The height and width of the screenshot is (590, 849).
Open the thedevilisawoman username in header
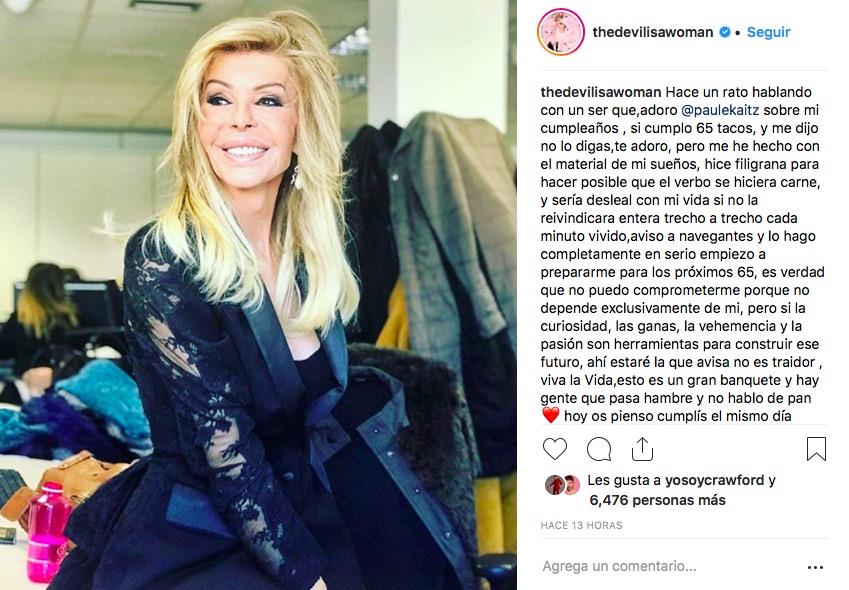point(652,32)
